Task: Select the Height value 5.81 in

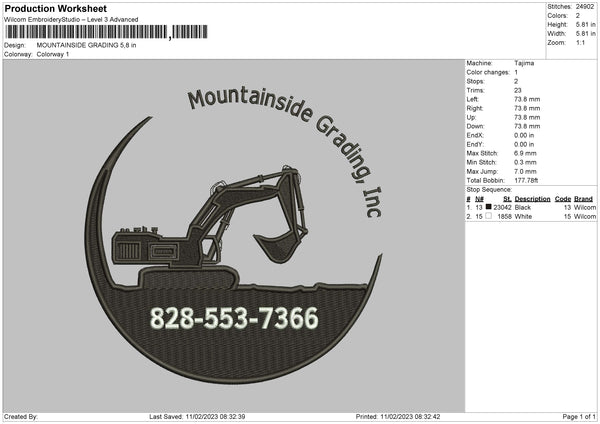Action: click(x=586, y=24)
